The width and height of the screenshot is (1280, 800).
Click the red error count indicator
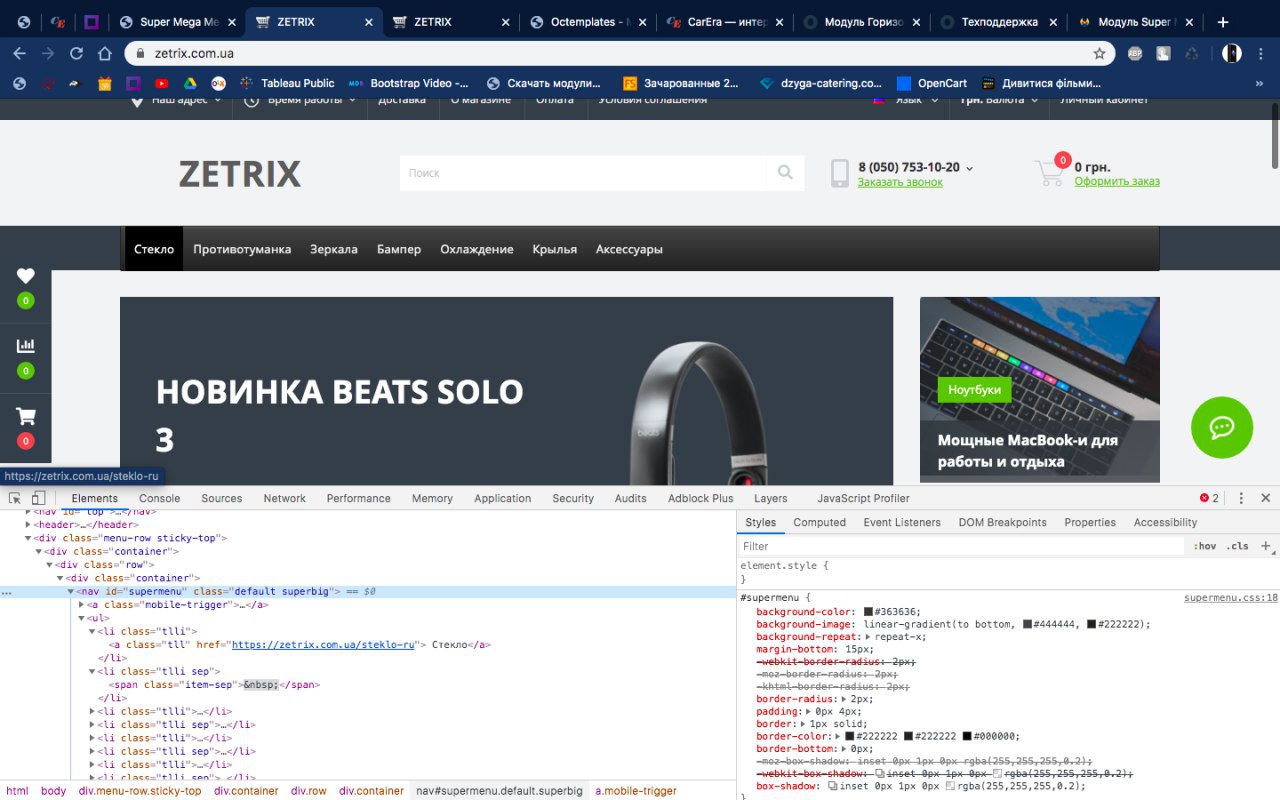pyautogui.click(x=1209, y=498)
